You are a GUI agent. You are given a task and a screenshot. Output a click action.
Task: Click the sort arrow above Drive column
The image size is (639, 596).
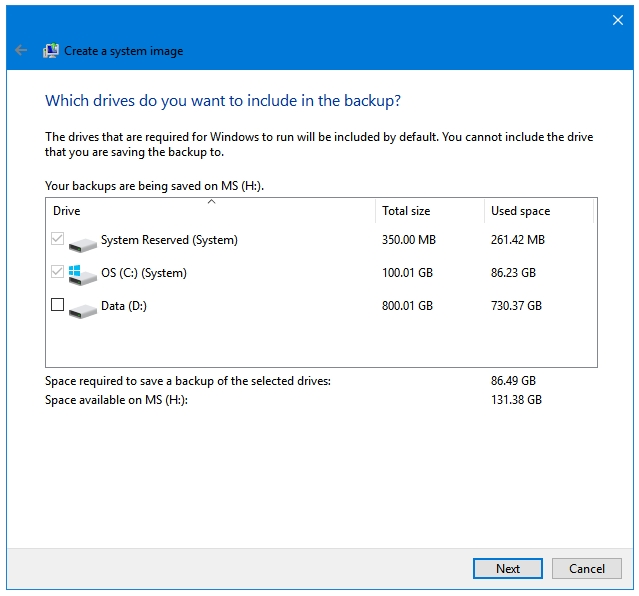click(212, 201)
